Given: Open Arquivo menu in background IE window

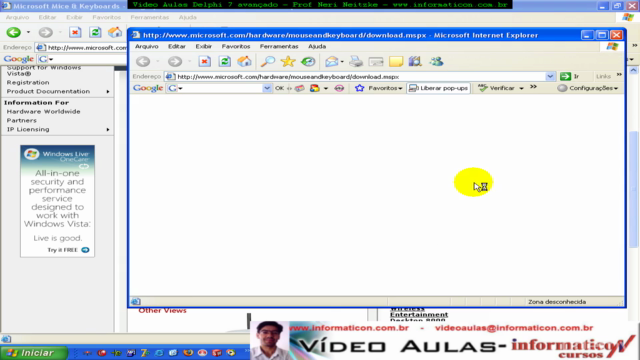Looking at the screenshot, I should click(17, 17).
